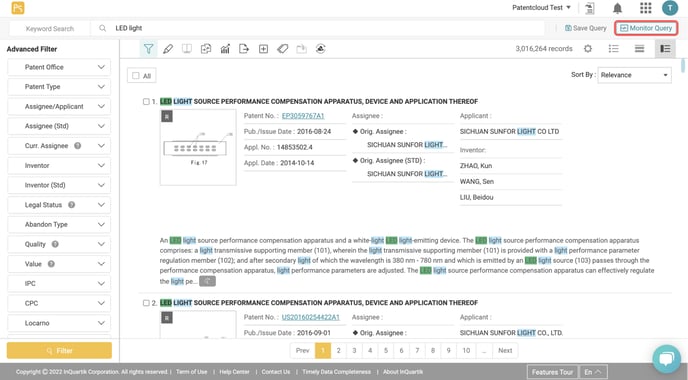Open the chat support bubble

(666, 359)
